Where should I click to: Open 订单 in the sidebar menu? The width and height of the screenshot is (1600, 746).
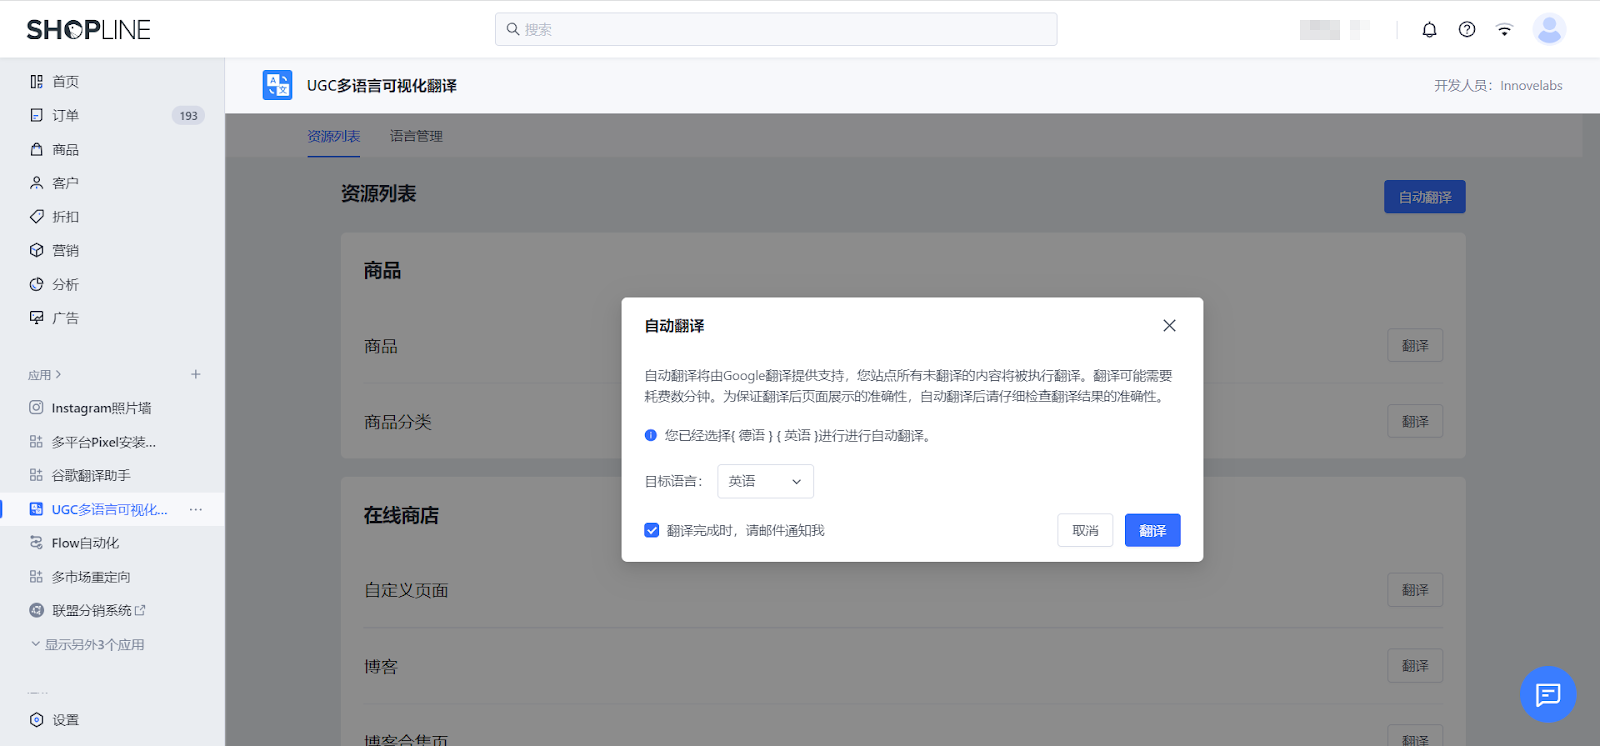[x=66, y=116]
